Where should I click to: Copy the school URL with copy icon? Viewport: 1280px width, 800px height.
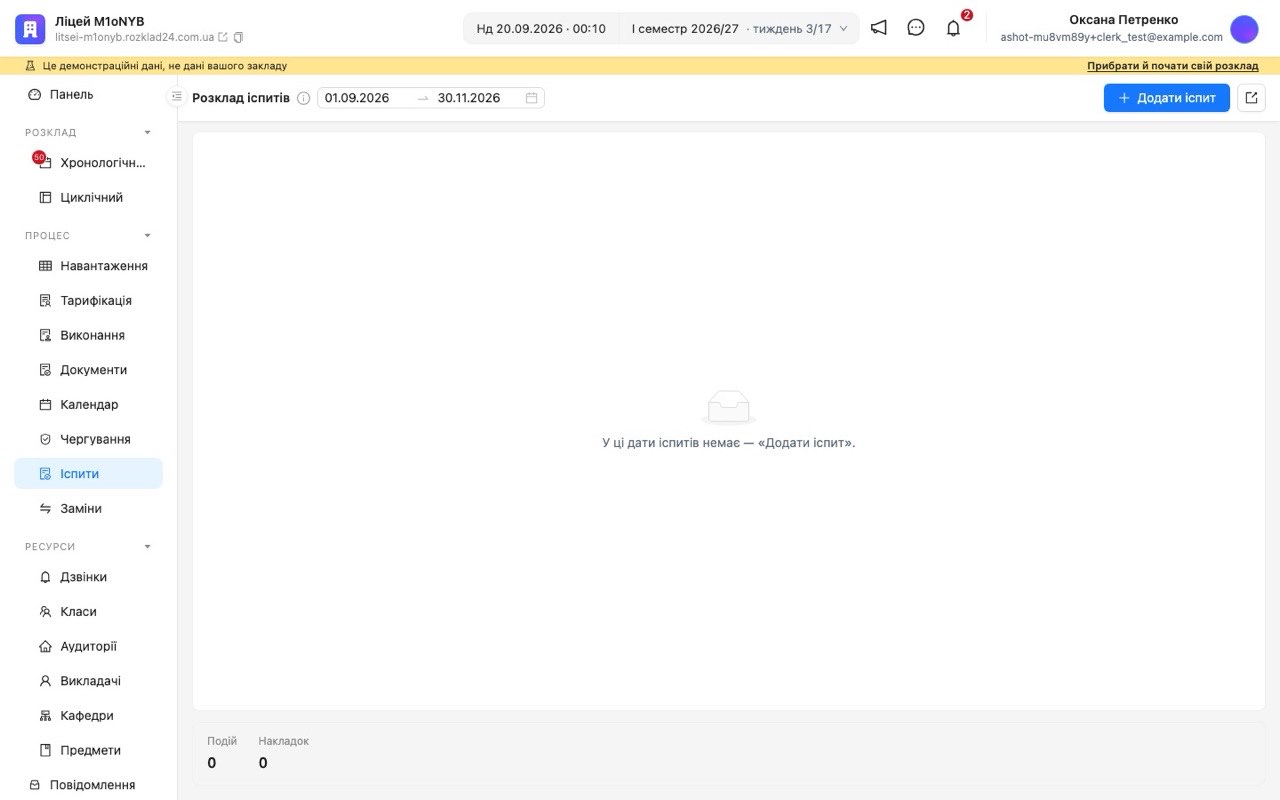[x=238, y=37]
